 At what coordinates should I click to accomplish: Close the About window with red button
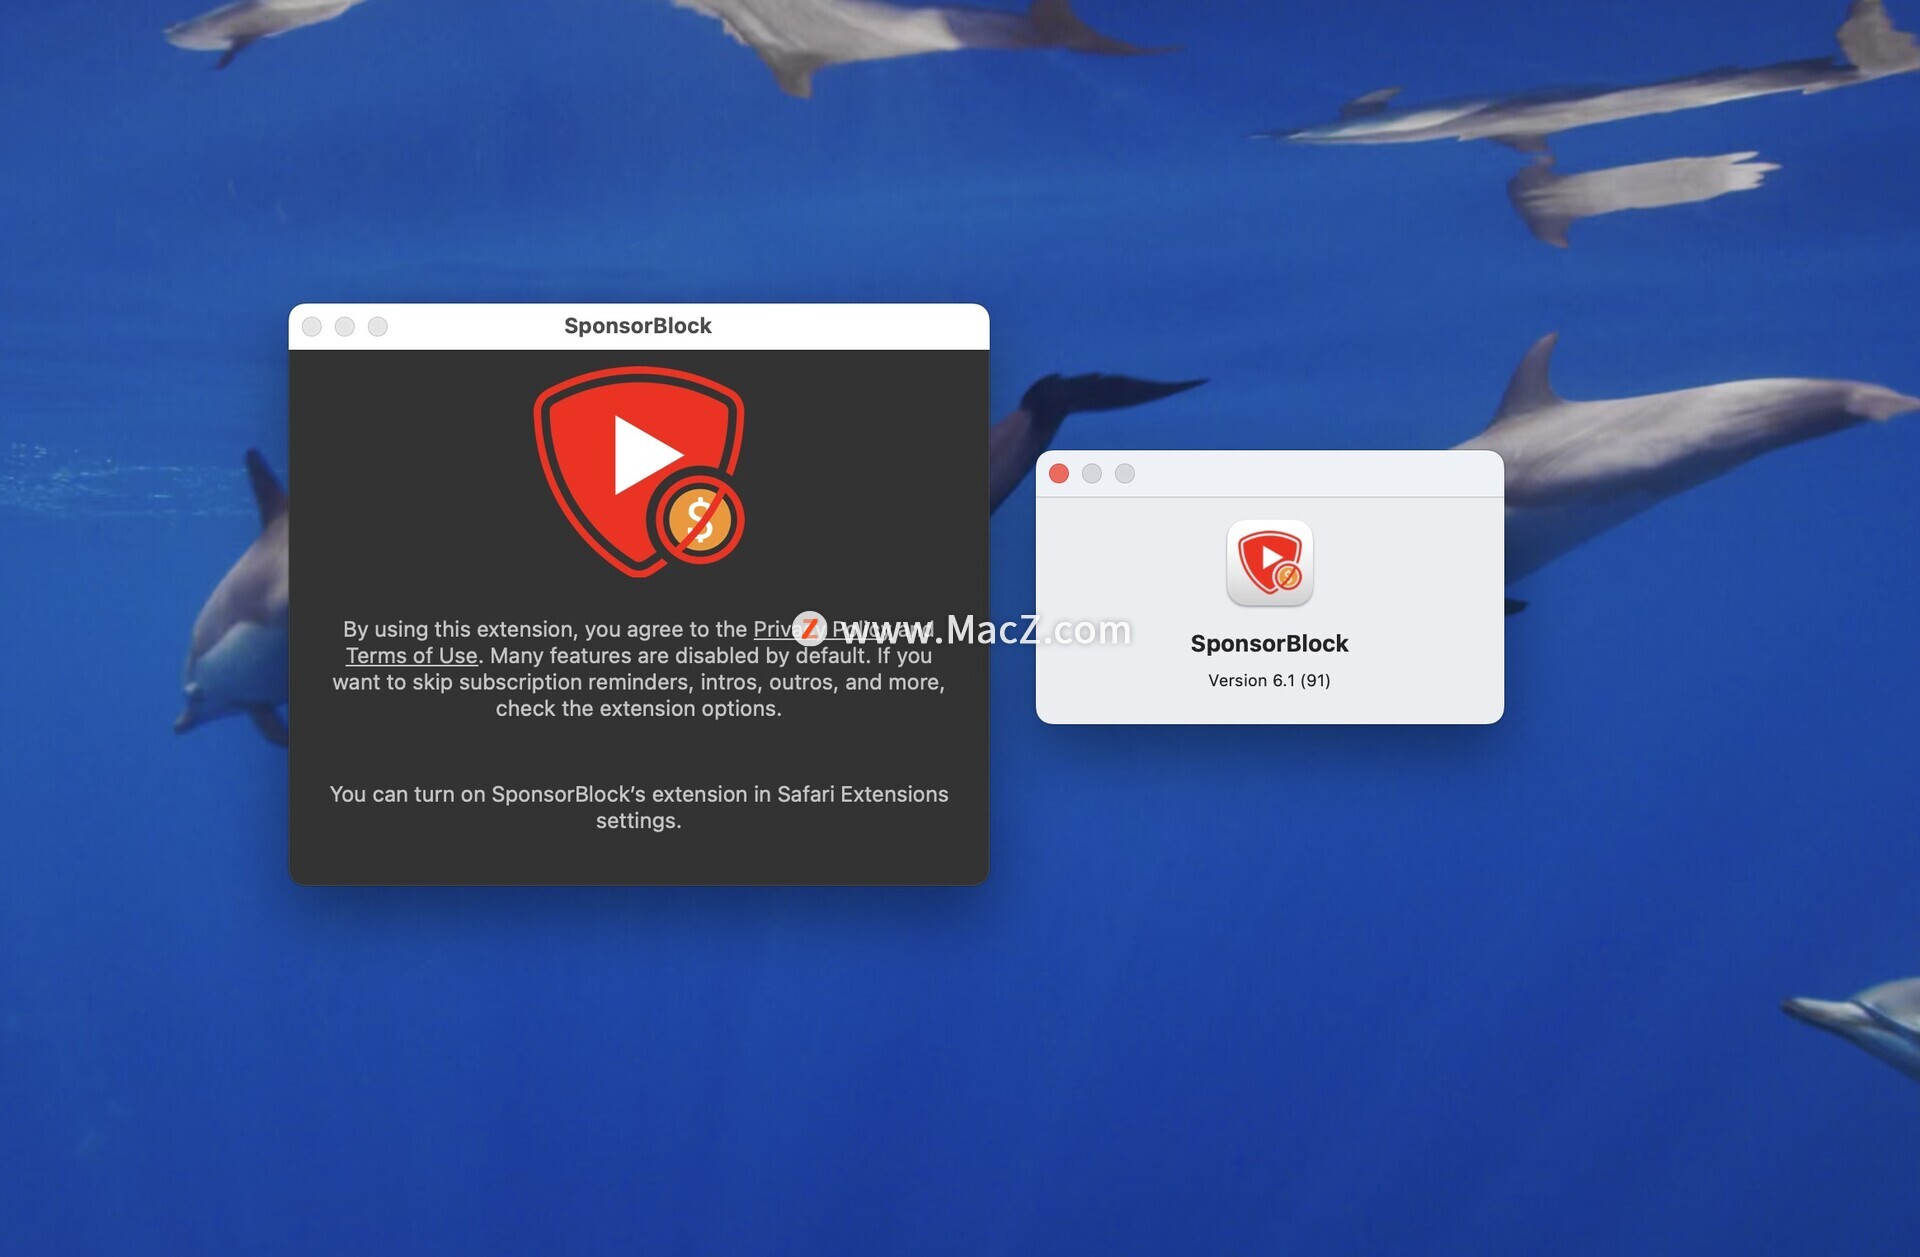point(1059,474)
